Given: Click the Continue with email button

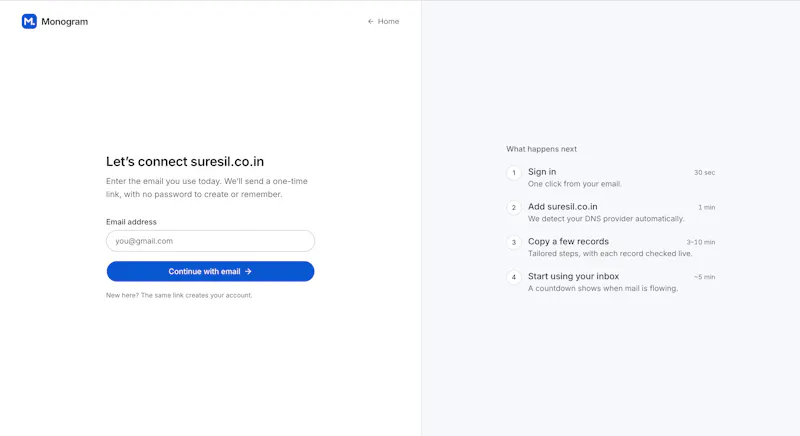Looking at the screenshot, I should click(210, 271).
